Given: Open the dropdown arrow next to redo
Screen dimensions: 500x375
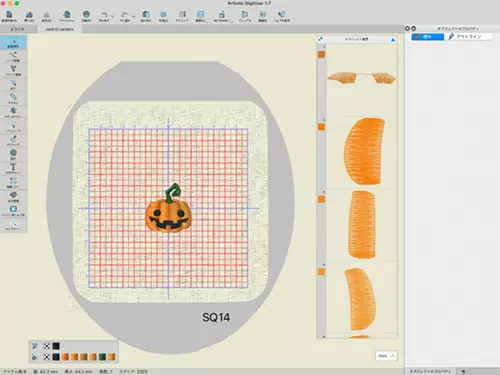Looking at the screenshot, I should 134,16.
